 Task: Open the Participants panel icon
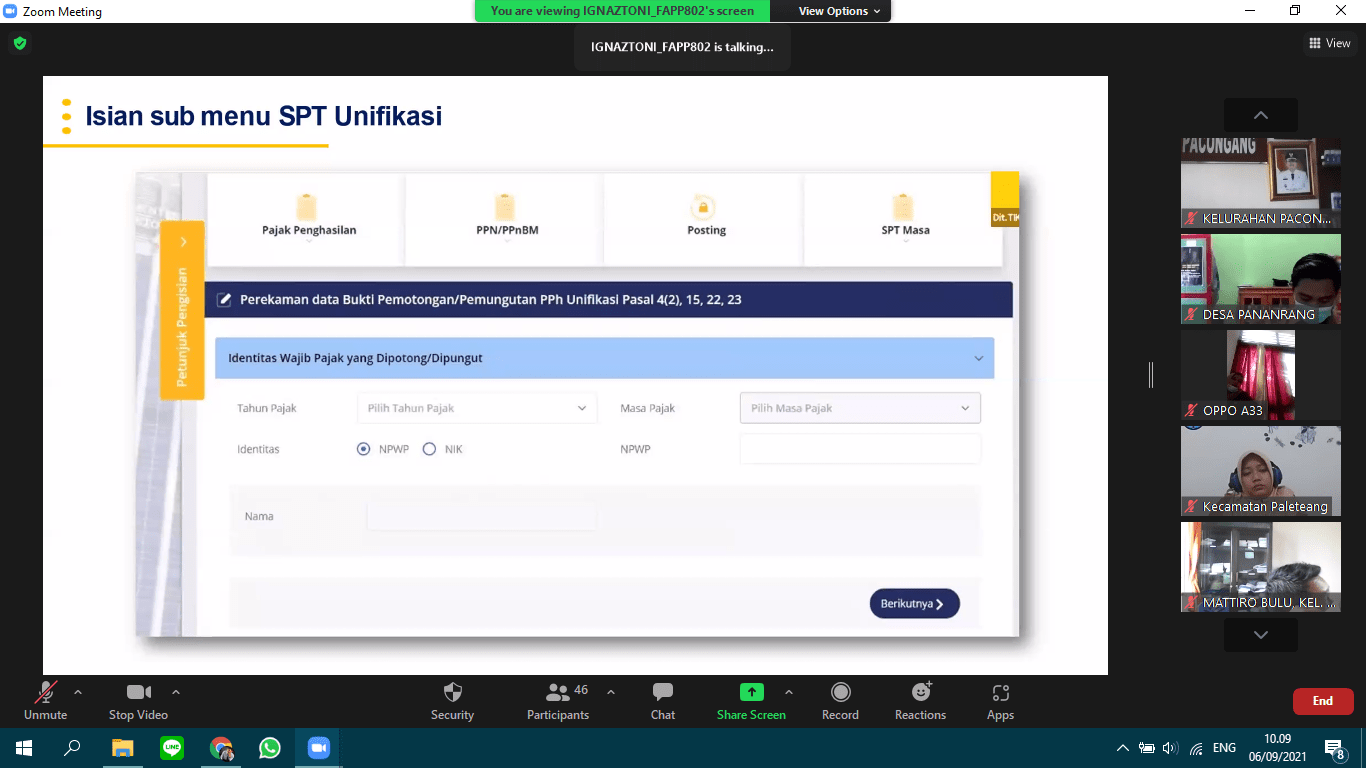click(x=558, y=692)
